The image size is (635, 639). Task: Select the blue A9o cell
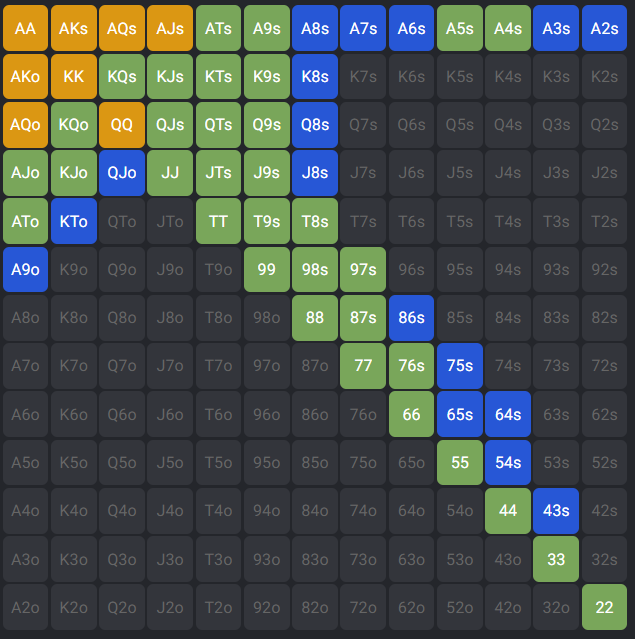26,269
